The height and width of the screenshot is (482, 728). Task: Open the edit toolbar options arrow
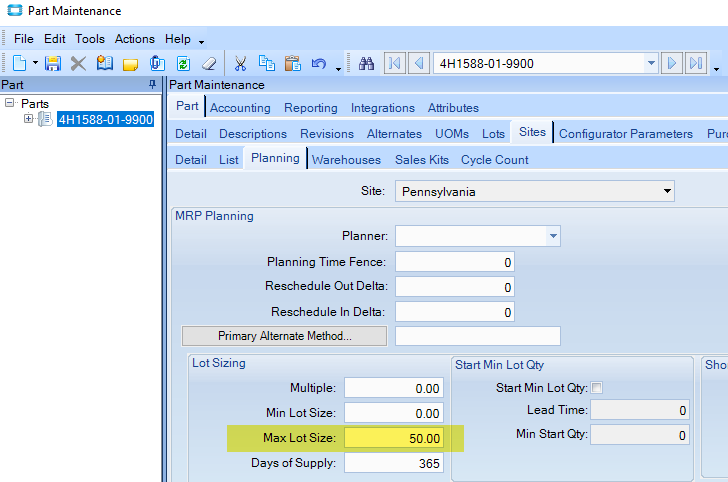(338, 69)
